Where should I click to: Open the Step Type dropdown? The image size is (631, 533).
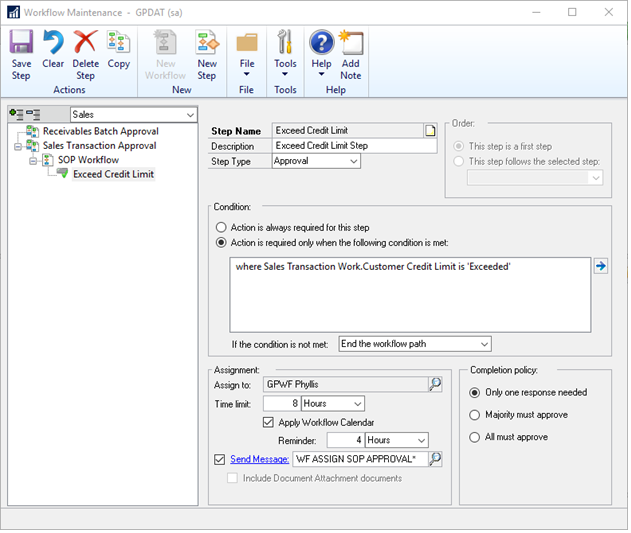click(x=353, y=161)
